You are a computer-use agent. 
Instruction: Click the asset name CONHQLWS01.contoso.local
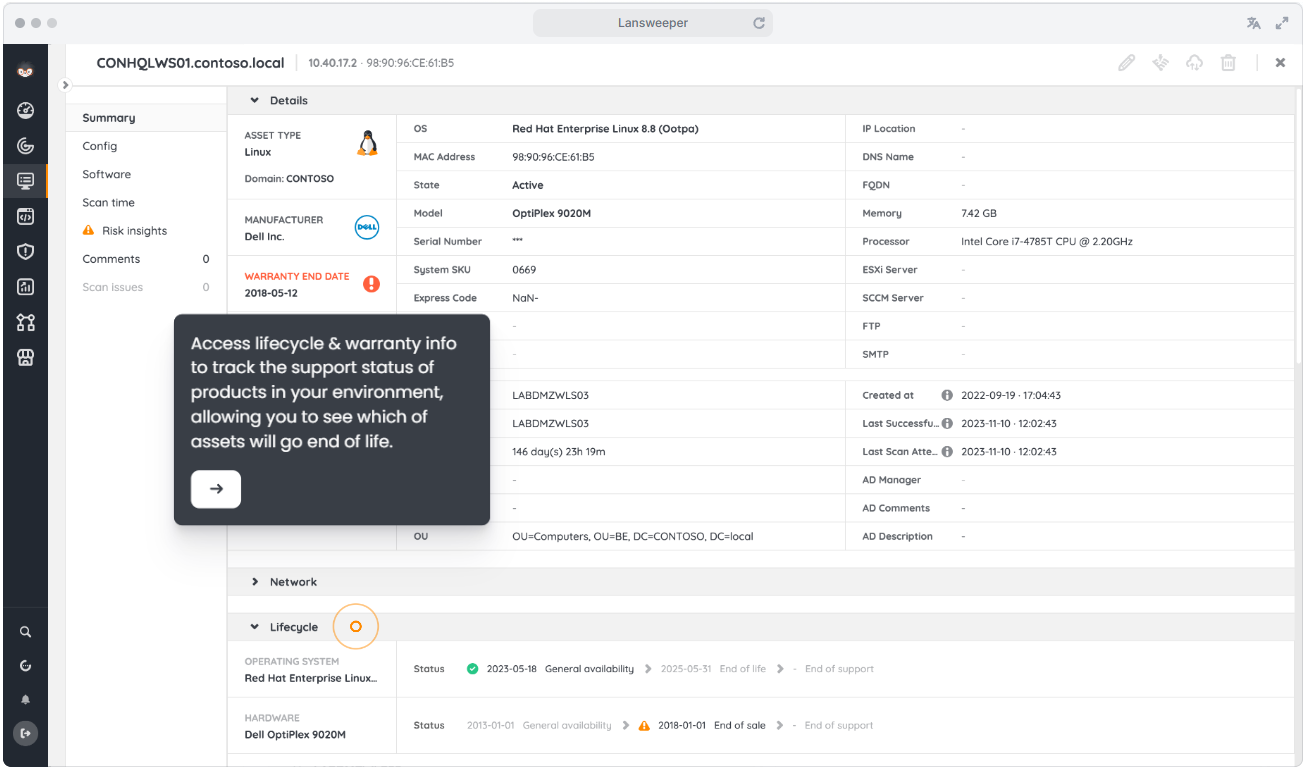click(x=190, y=63)
